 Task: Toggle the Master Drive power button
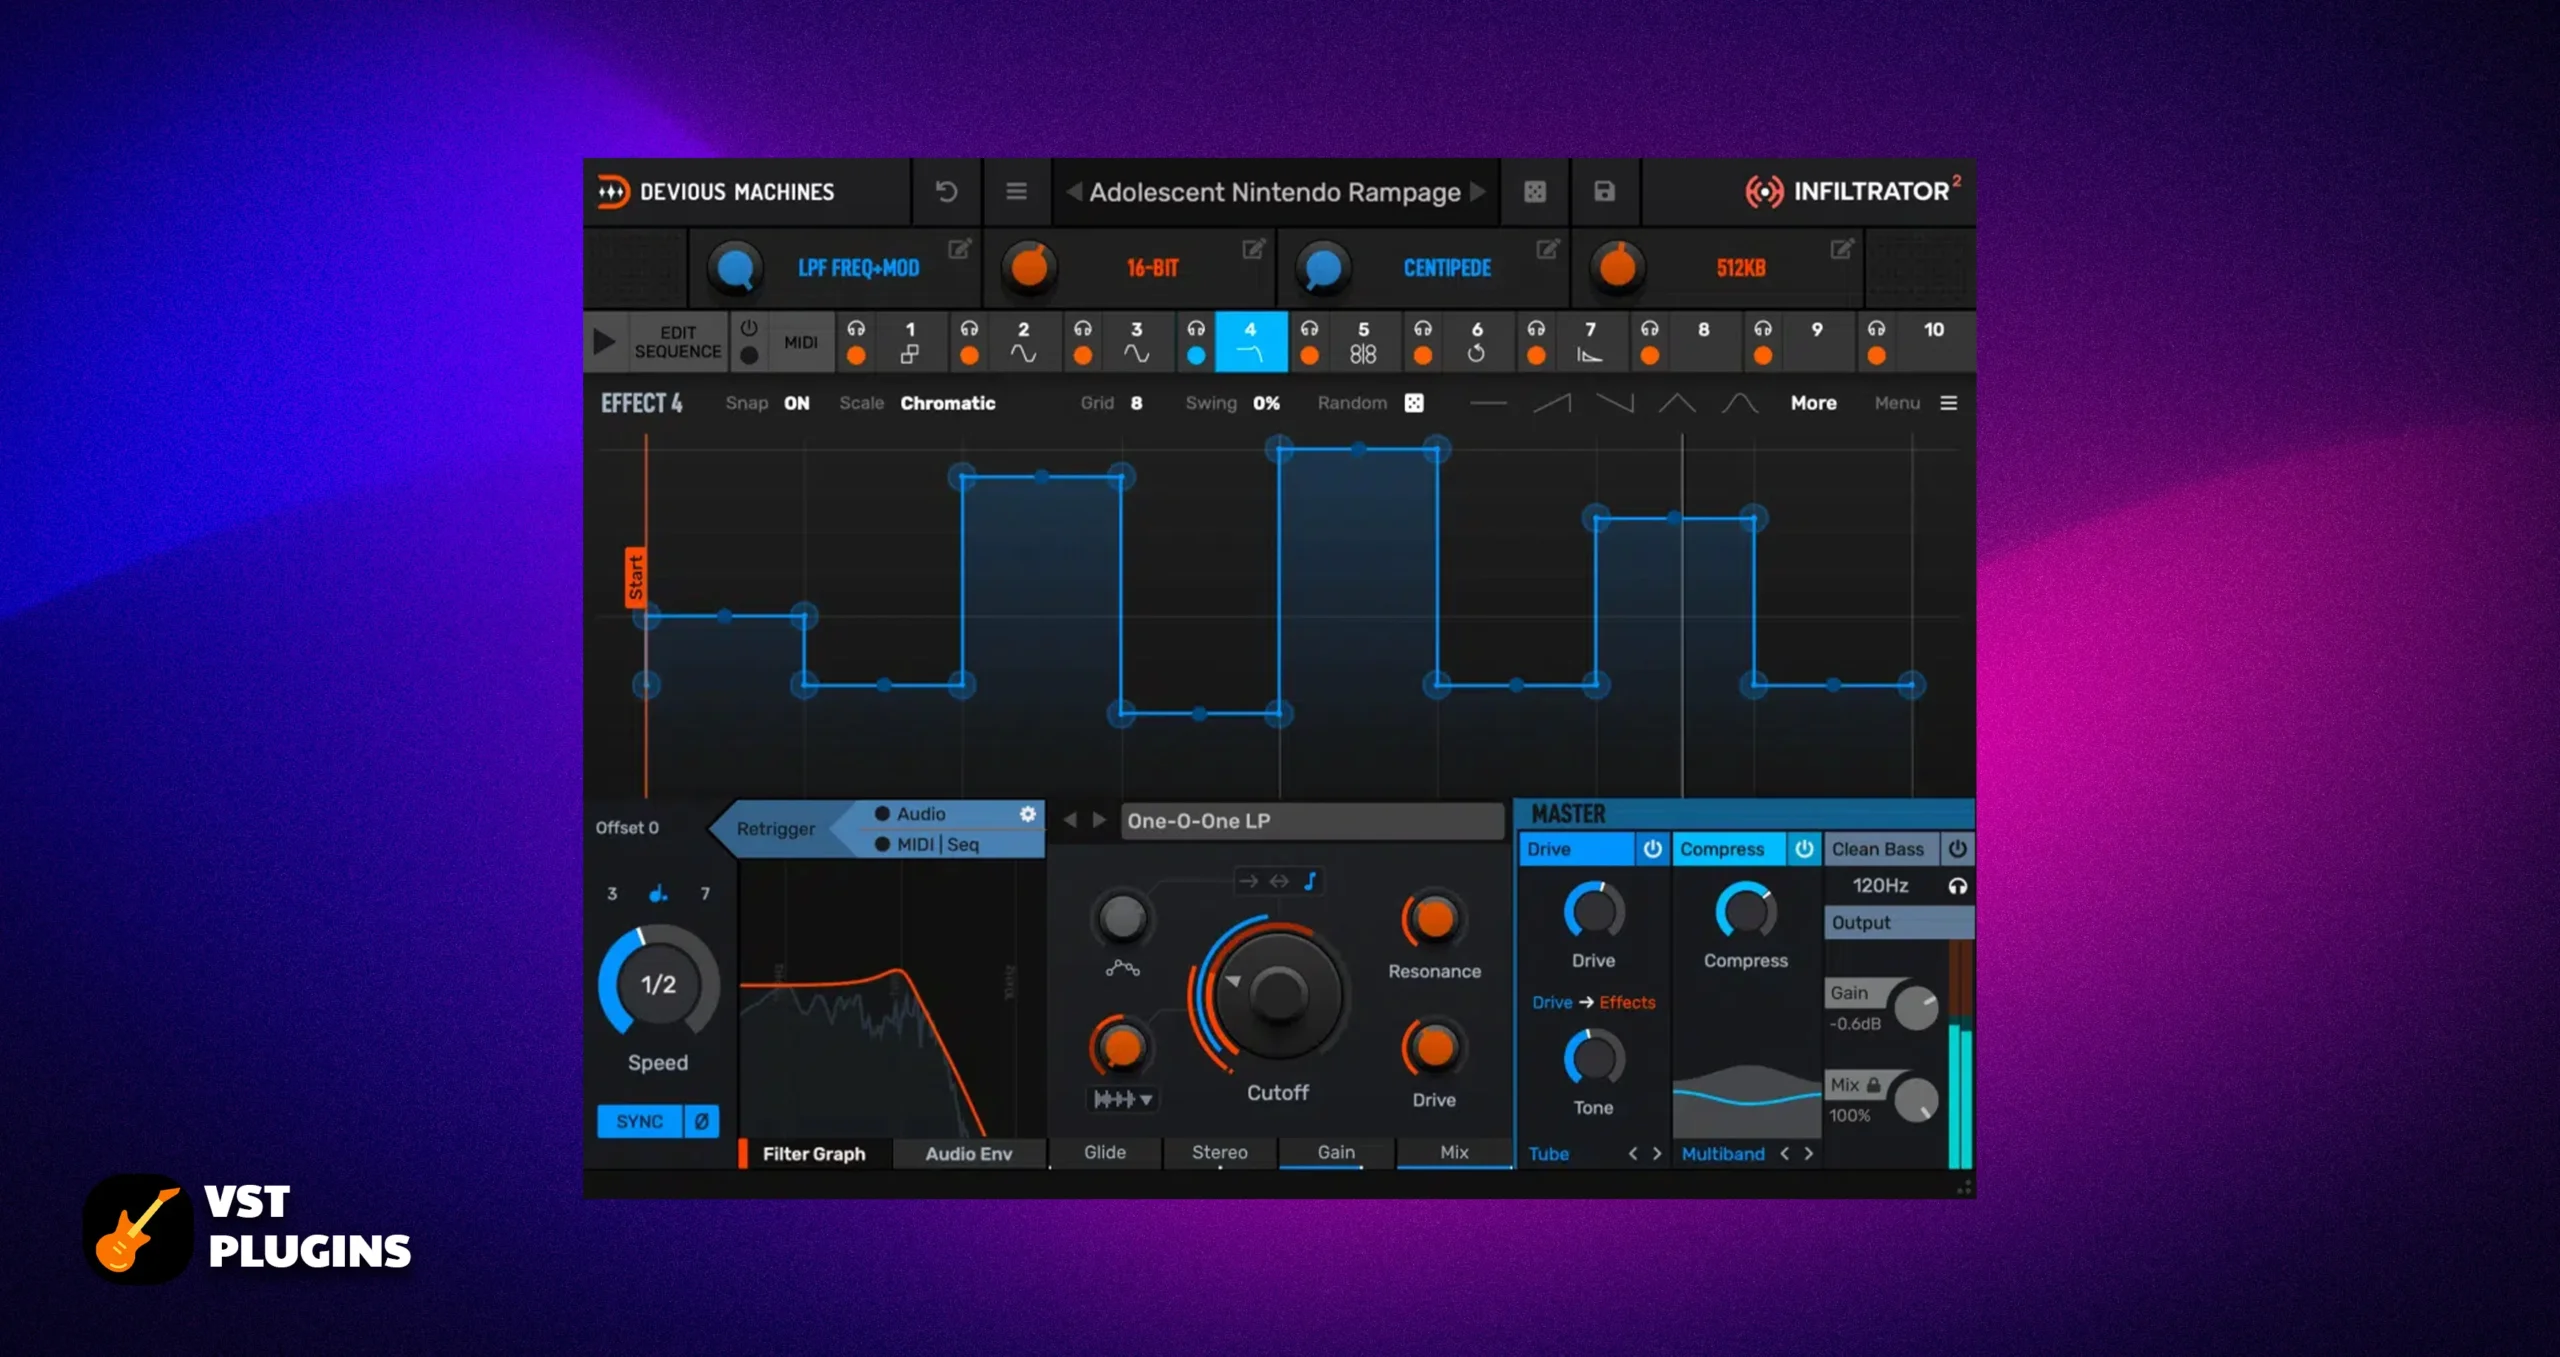pyautogui.click(x=1652, y=849)
